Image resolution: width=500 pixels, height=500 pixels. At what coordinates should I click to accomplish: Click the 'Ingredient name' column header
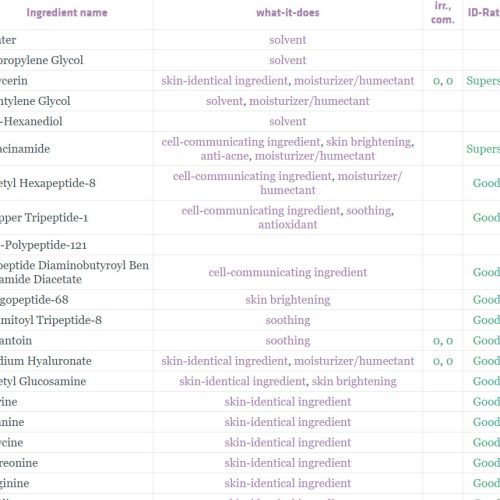[x=67, y=13]
